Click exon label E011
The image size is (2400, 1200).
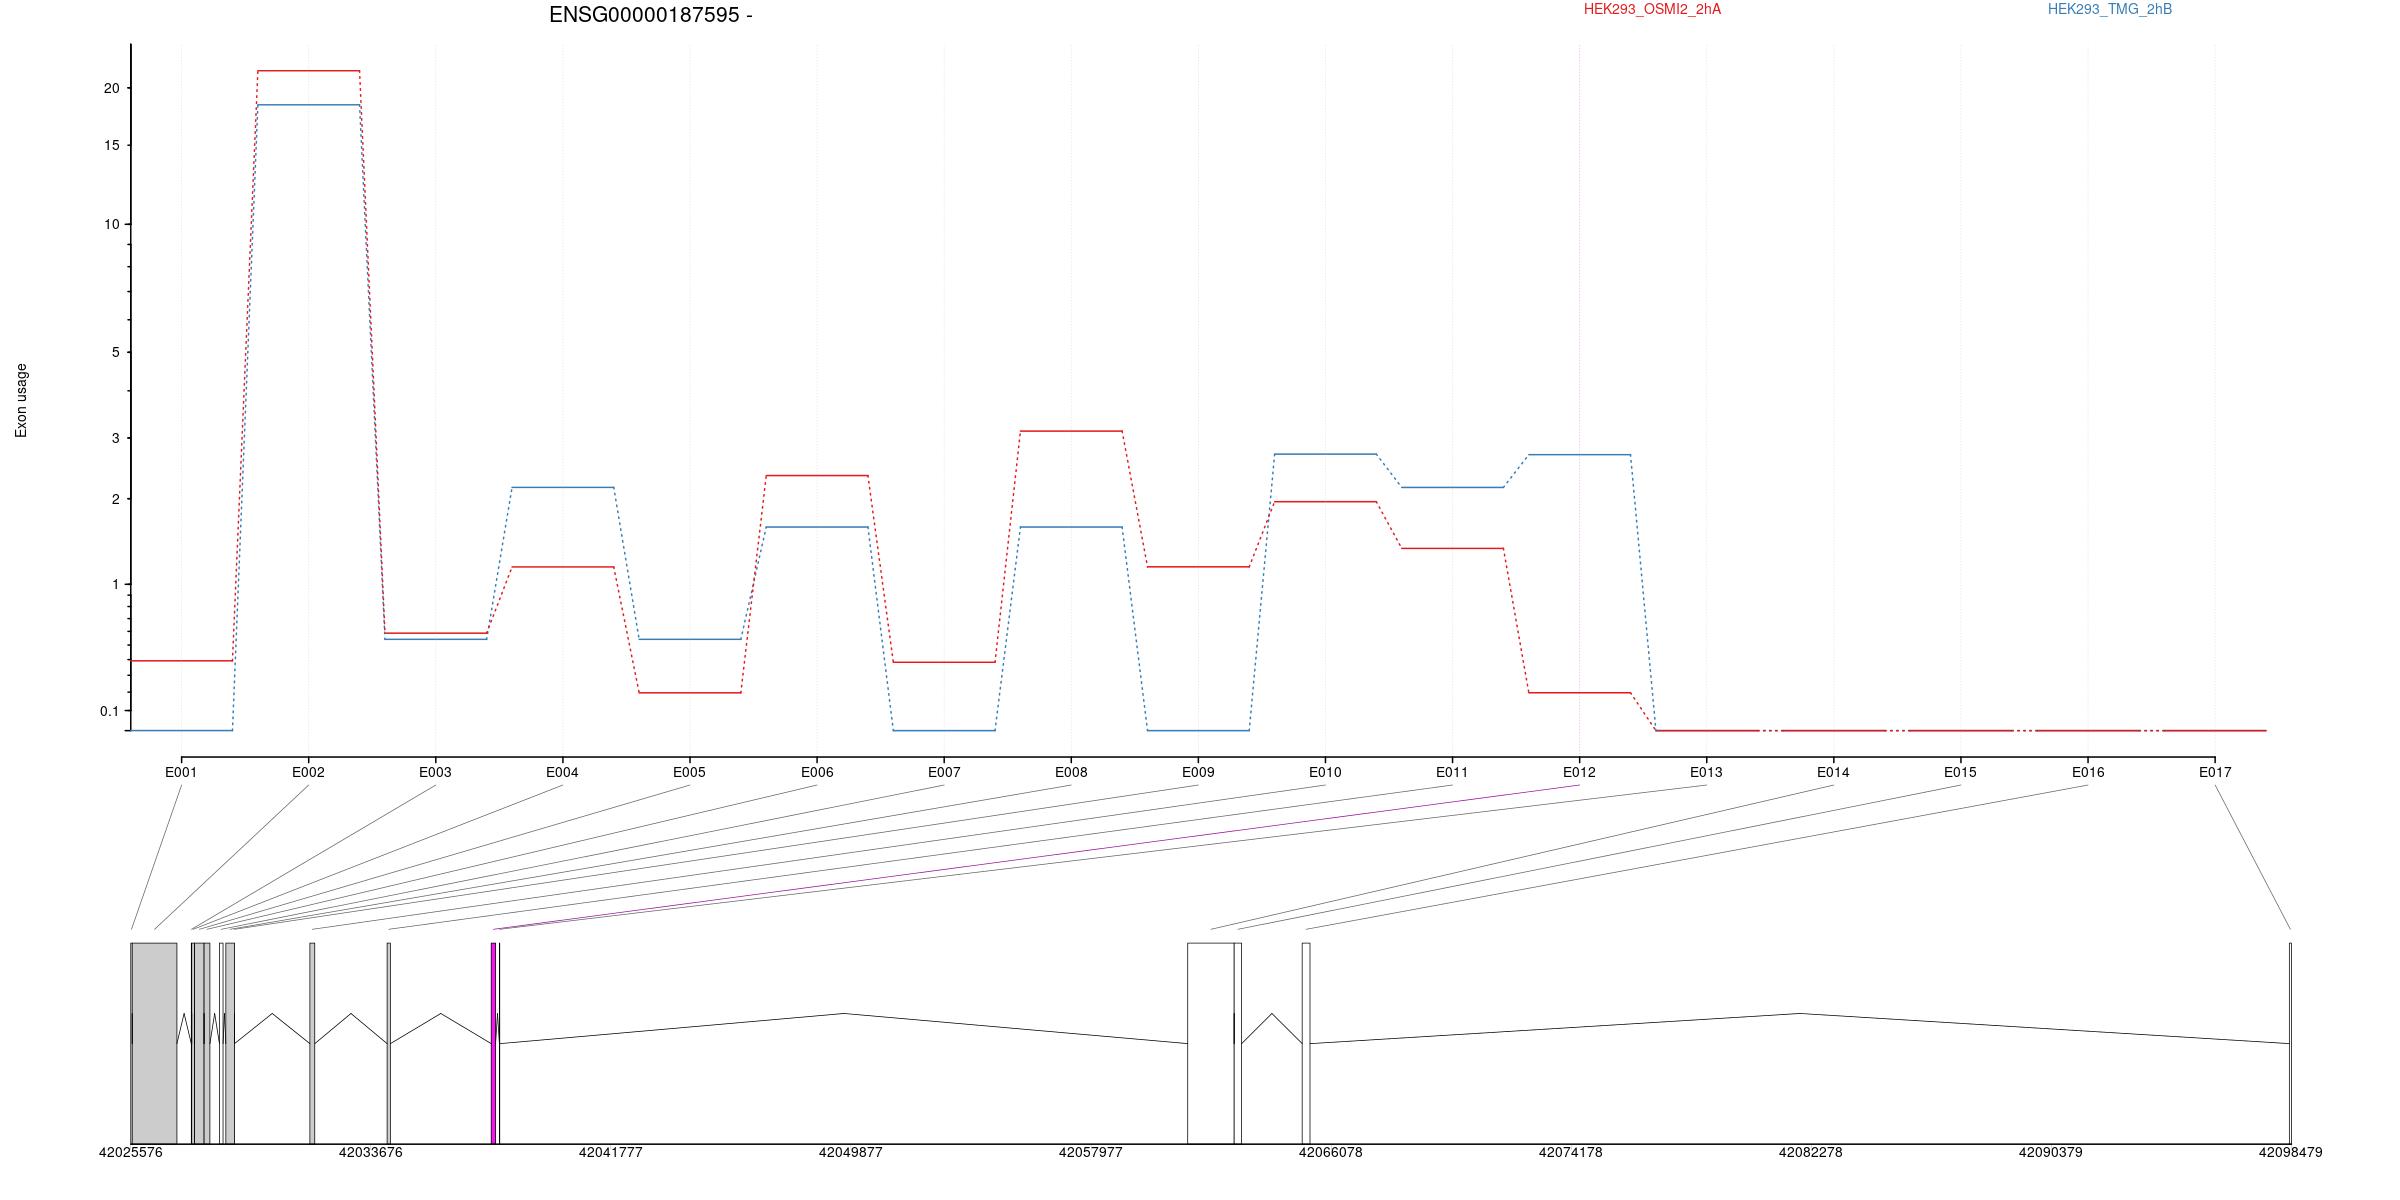coord(1452,772)
